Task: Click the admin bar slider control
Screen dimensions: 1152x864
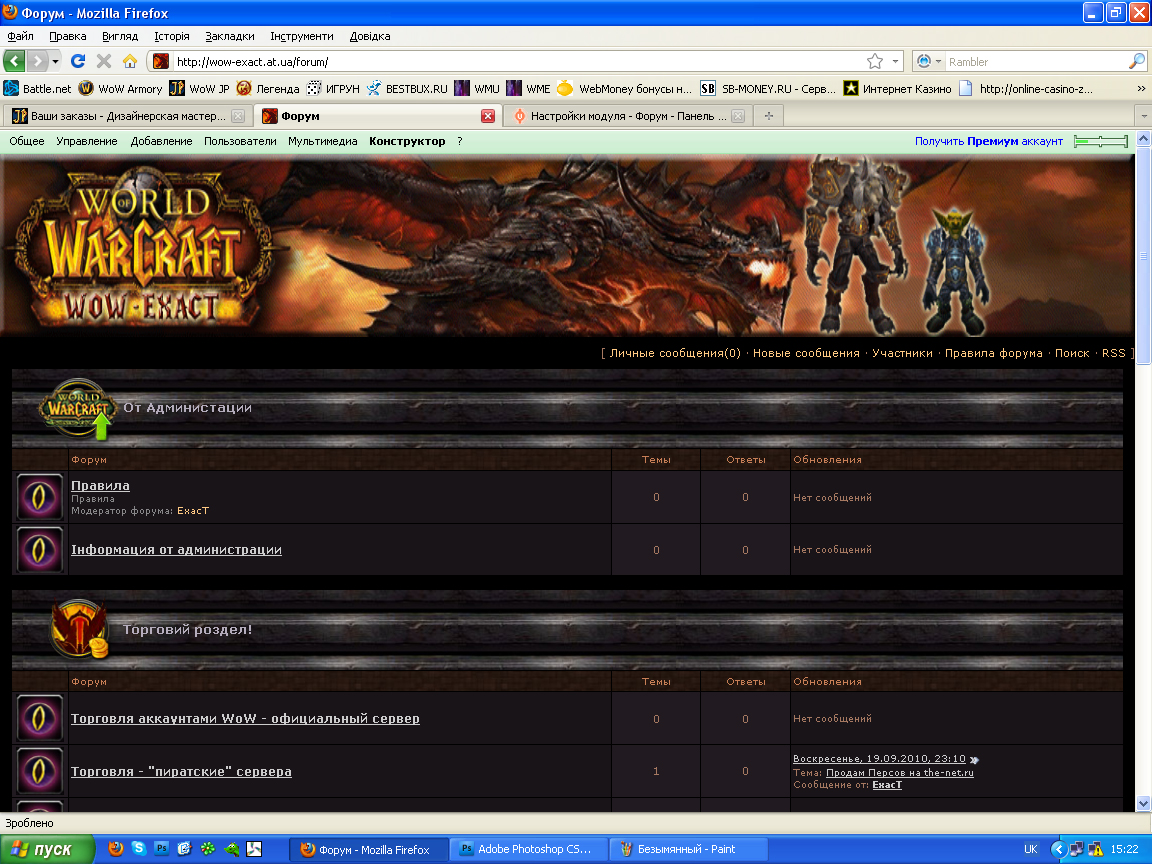Action: tap(1101, 141)
